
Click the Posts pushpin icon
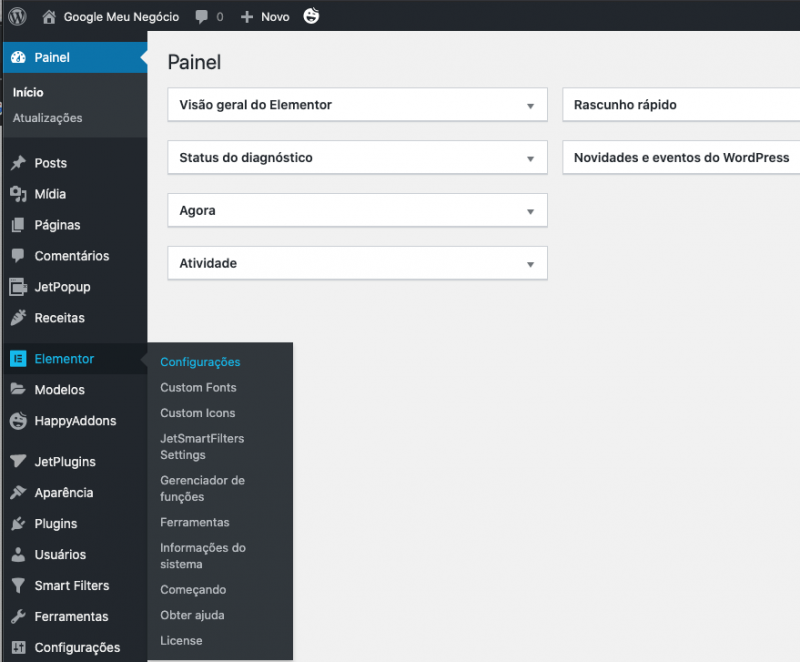click(18, 163)
